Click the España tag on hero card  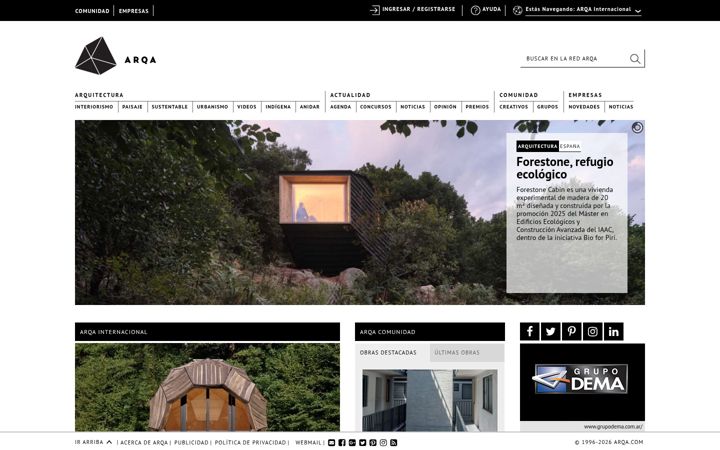[570, 146]
